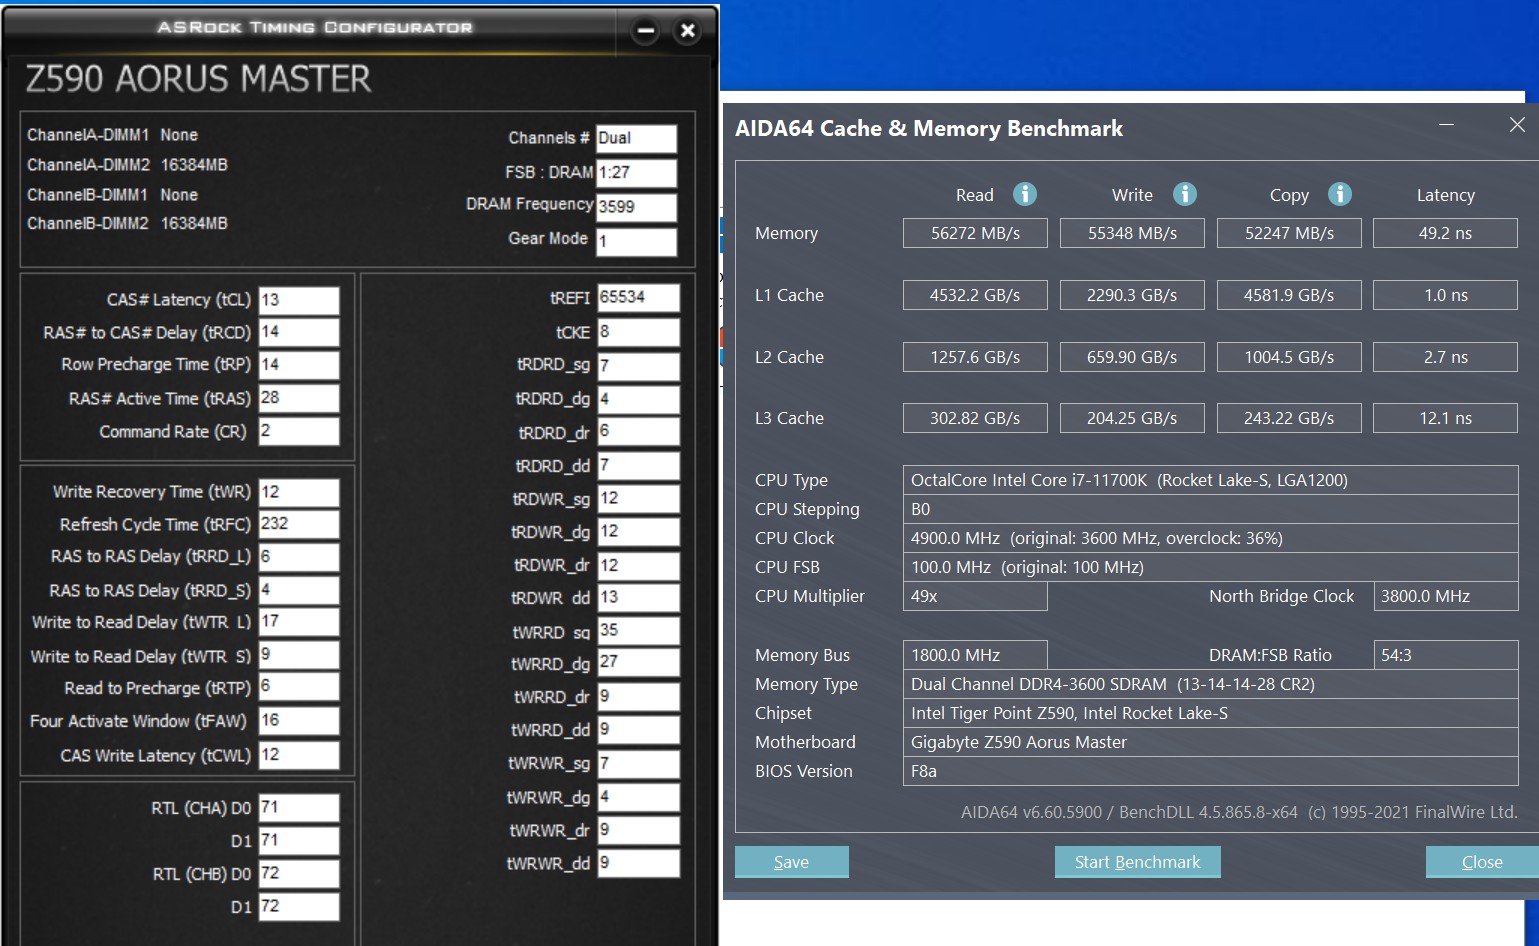Click the Memory Bus value 1800.0 MHz

click(x=975, y=655)
